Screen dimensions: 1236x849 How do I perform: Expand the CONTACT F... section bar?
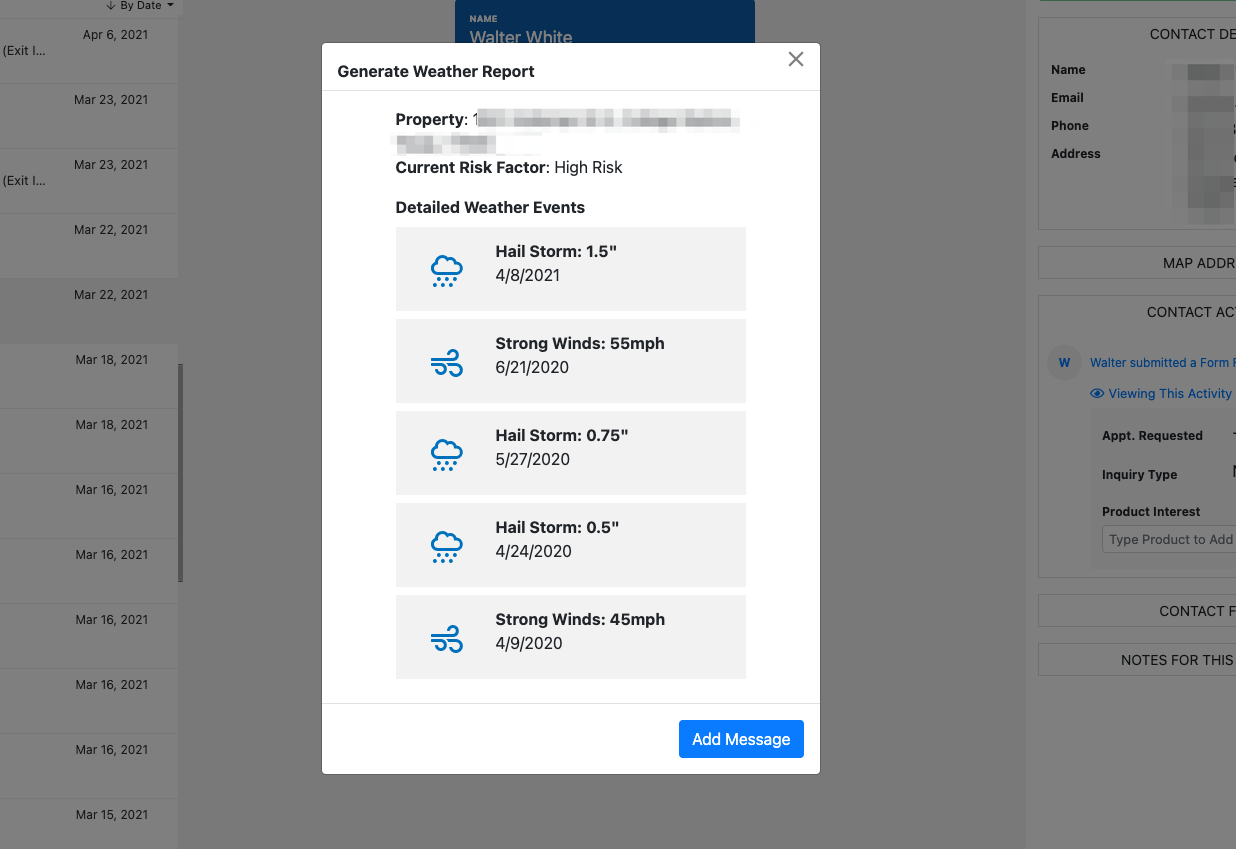point(1138,611)
